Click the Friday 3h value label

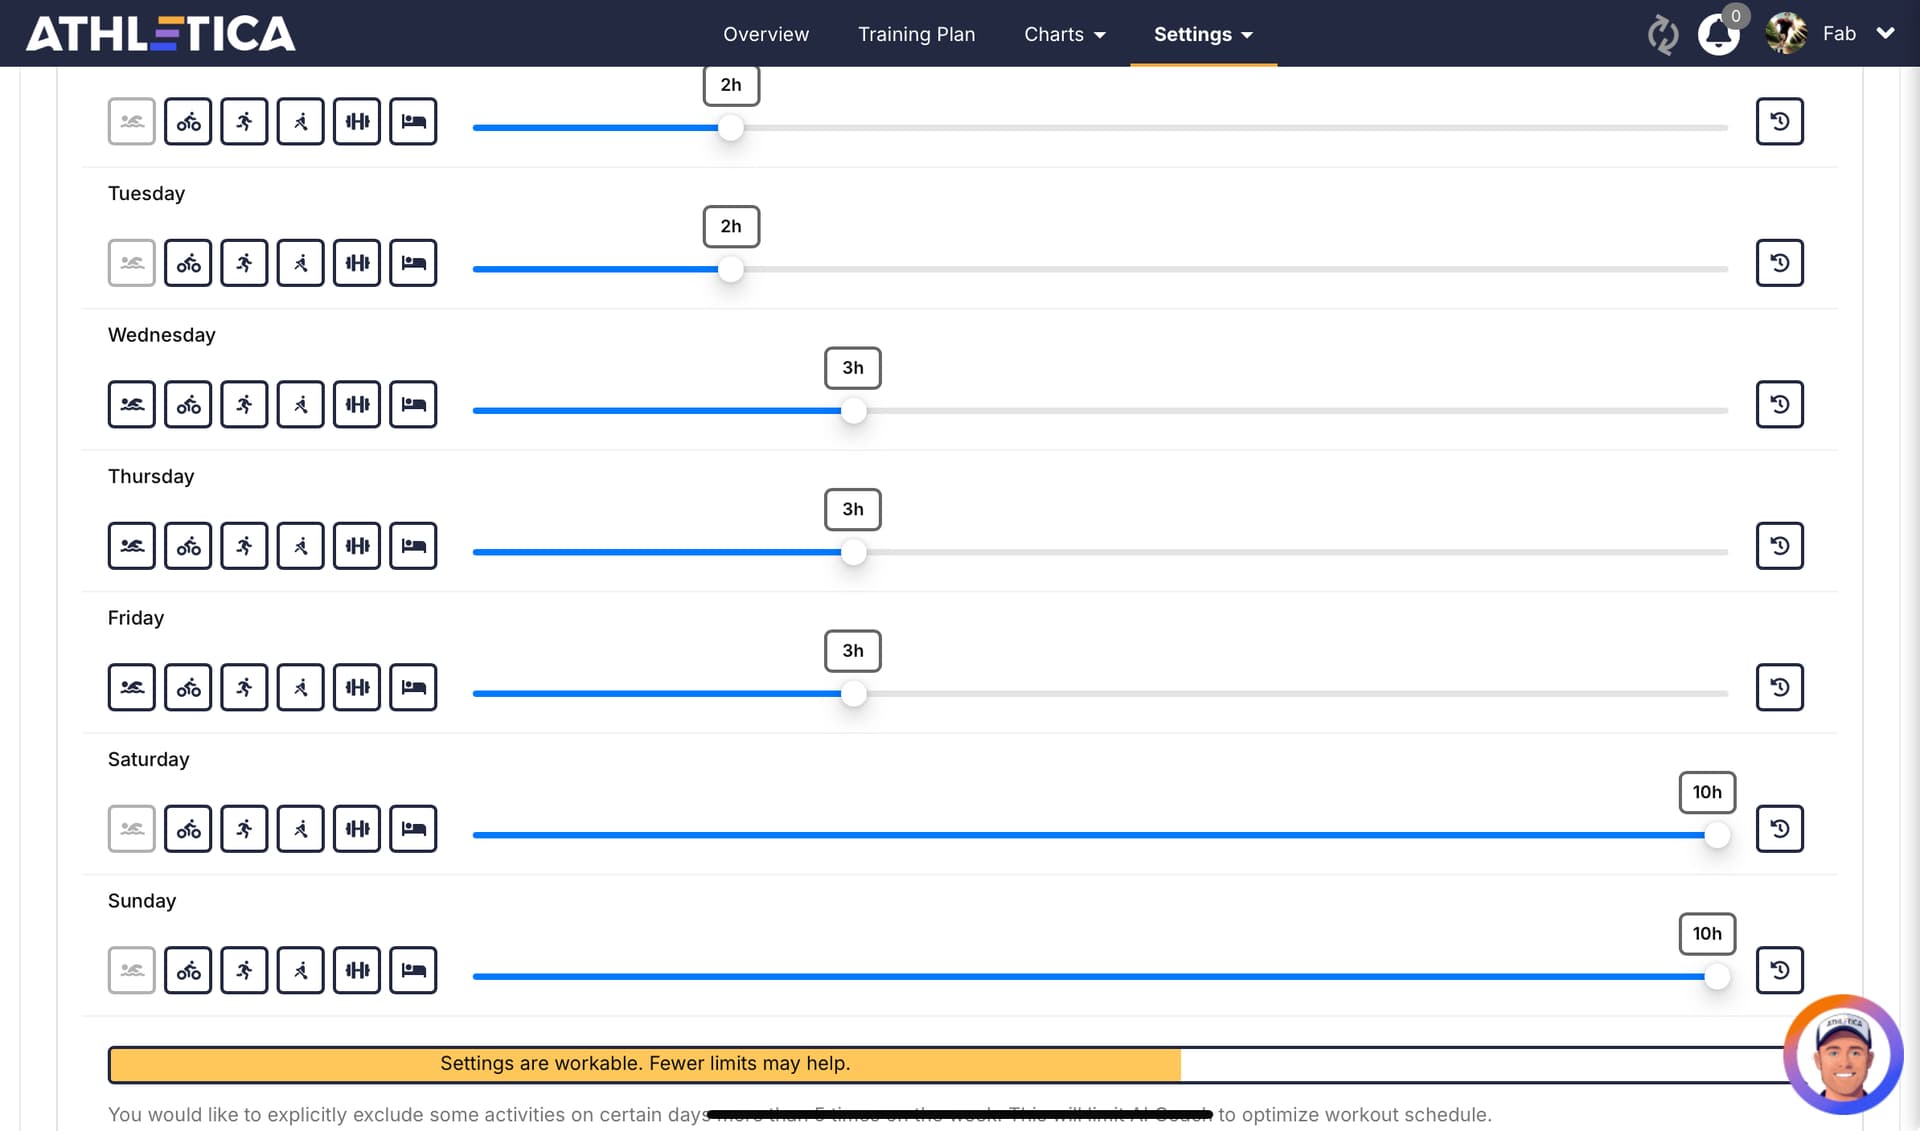pos(852,651)
